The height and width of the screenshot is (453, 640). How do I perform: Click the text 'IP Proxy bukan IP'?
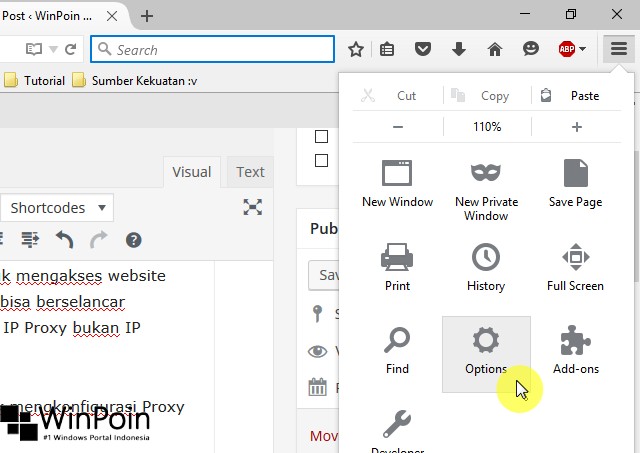(72, 328)
